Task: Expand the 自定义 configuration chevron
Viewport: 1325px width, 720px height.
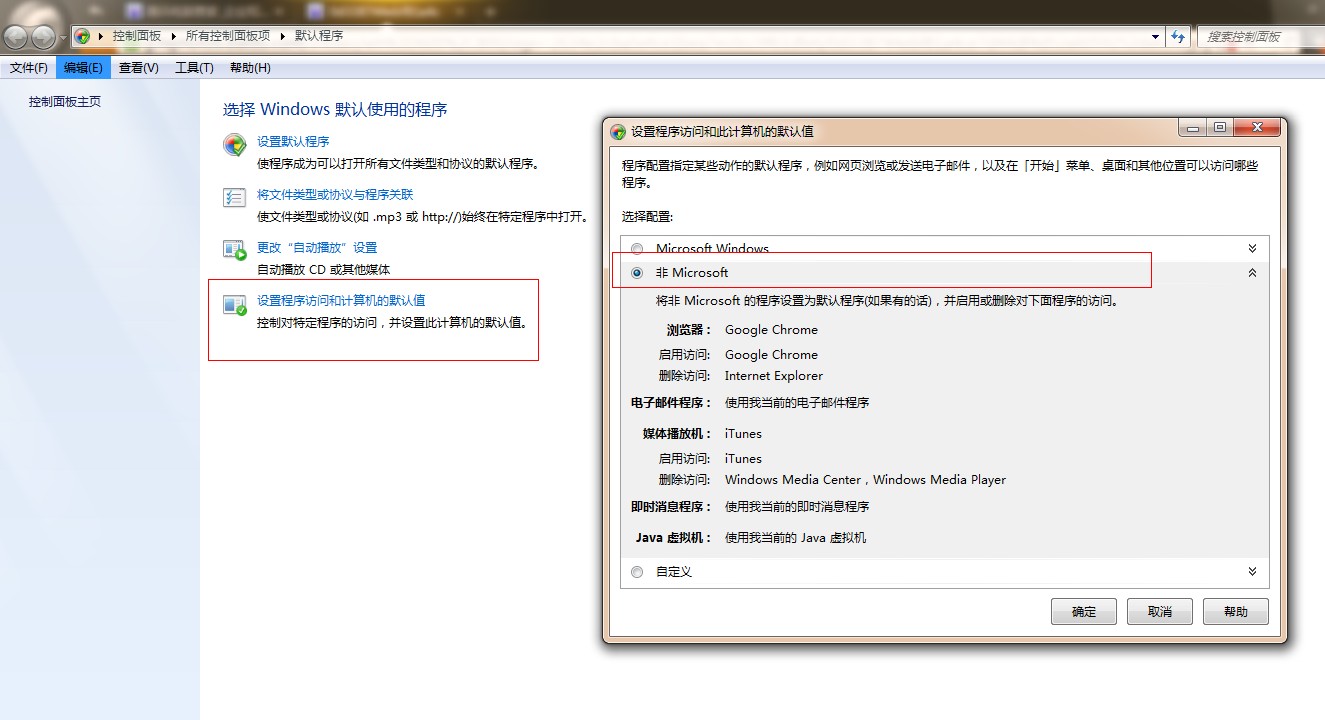Action: pos(1252,572)
